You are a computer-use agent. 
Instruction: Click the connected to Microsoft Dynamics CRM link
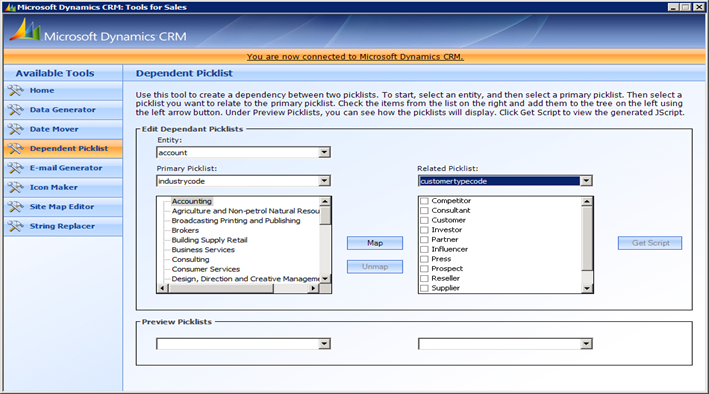point(355,57)
